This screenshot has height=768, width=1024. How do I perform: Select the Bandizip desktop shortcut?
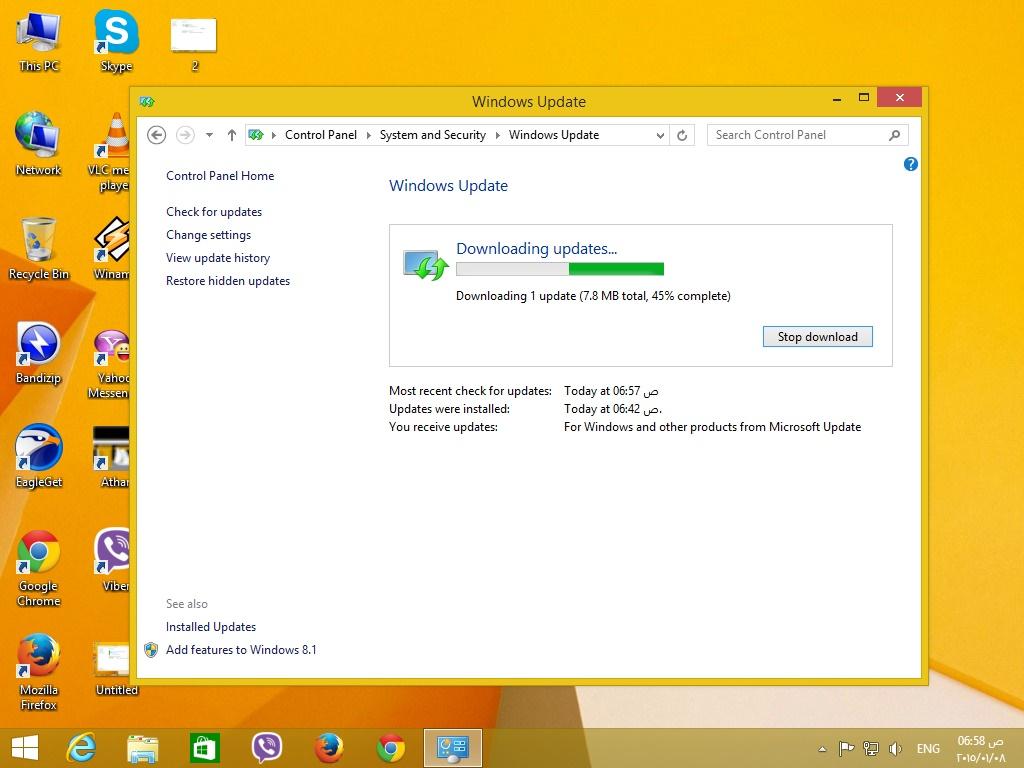39,353
